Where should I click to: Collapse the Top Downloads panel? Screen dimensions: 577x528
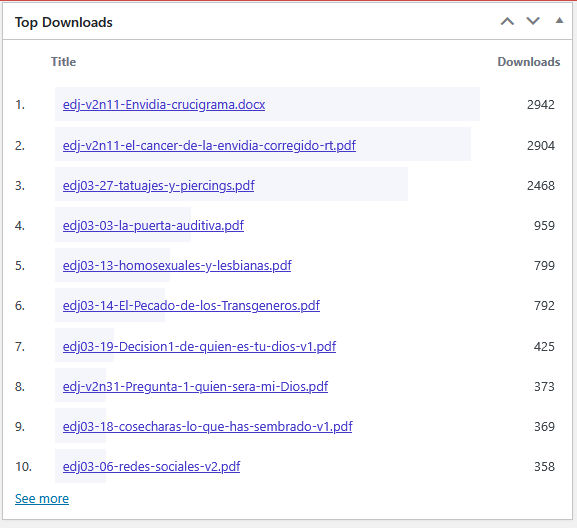pyautogui.click(x=559, y=21)
